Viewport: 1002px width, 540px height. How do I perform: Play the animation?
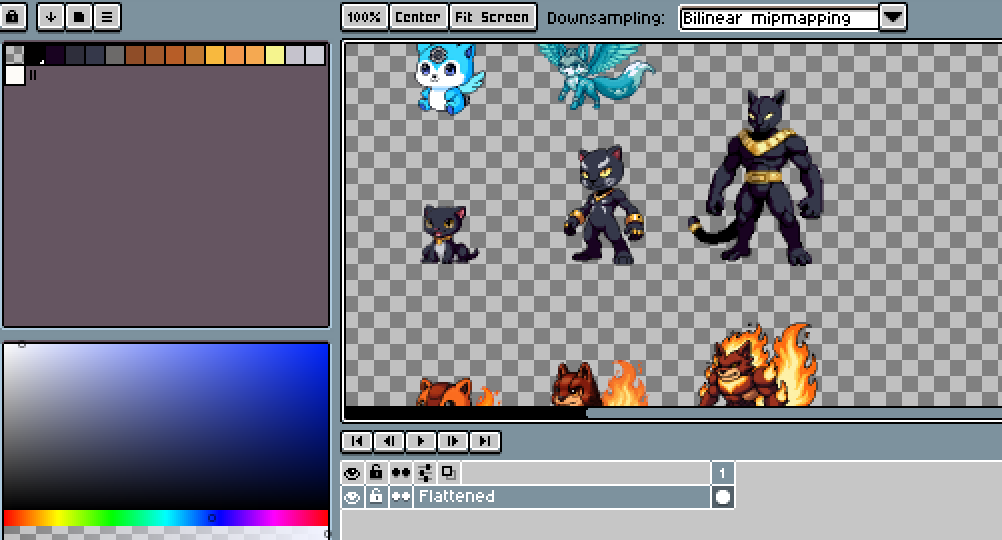421,441
